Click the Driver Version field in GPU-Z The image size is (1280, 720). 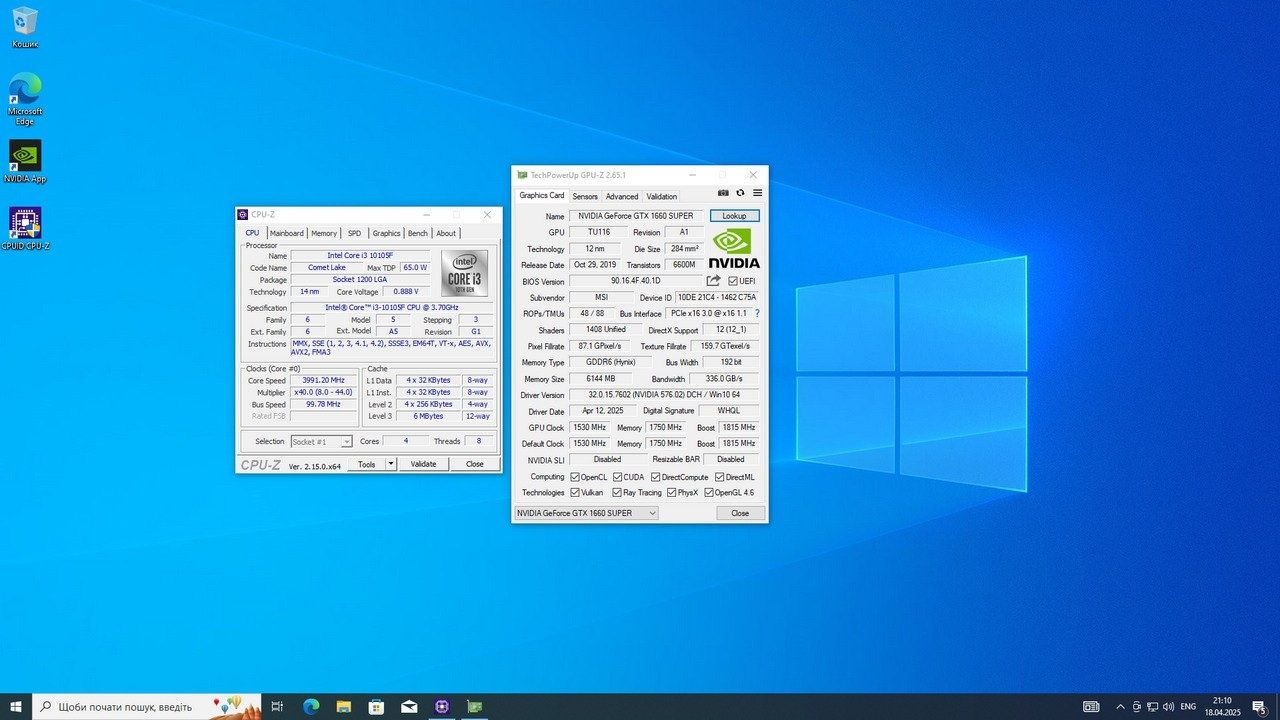664,395
